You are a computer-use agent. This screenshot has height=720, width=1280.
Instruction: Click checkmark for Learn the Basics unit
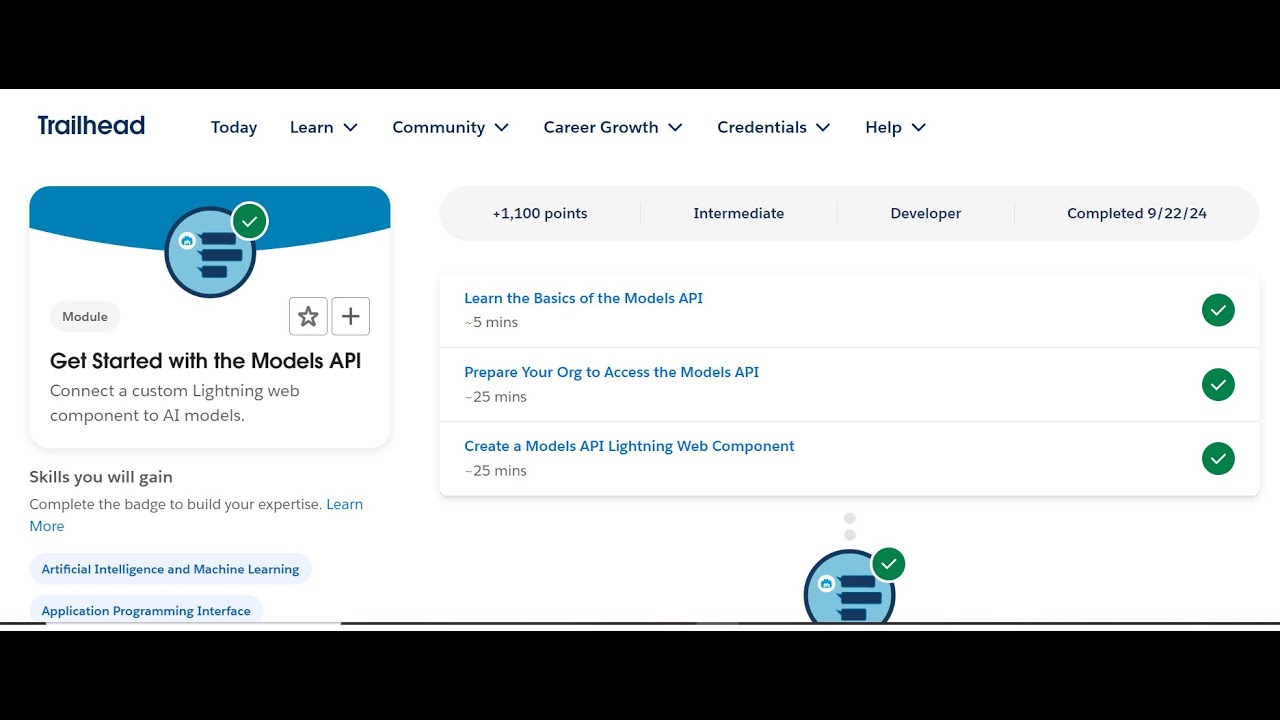[x=1218, y=310]
